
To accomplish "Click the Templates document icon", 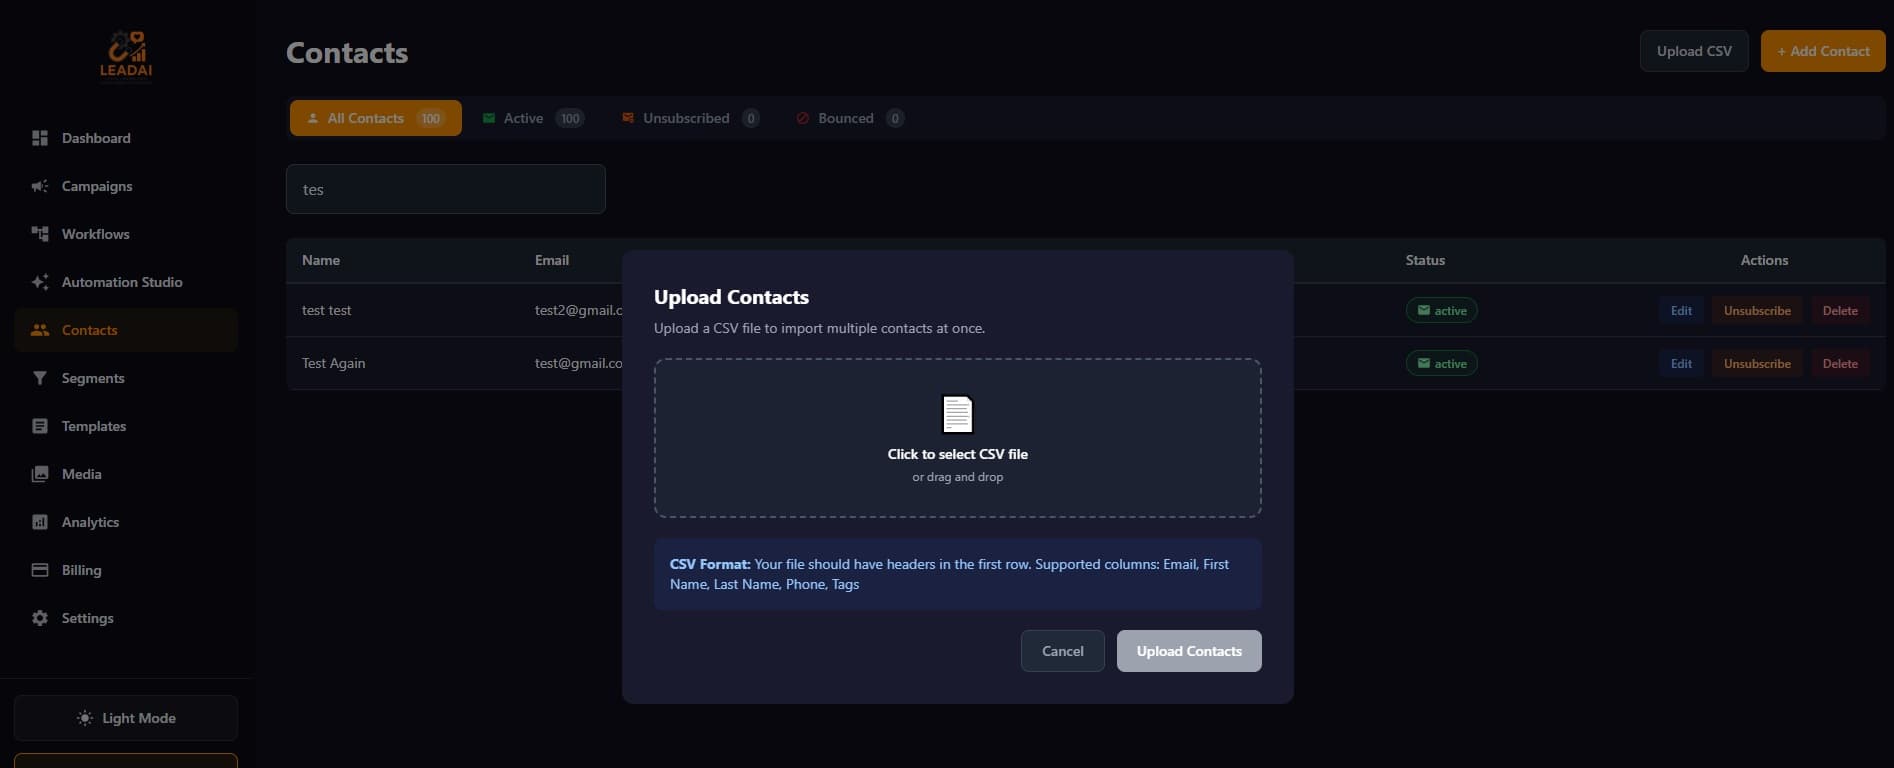I will click(x=40, y=426).
